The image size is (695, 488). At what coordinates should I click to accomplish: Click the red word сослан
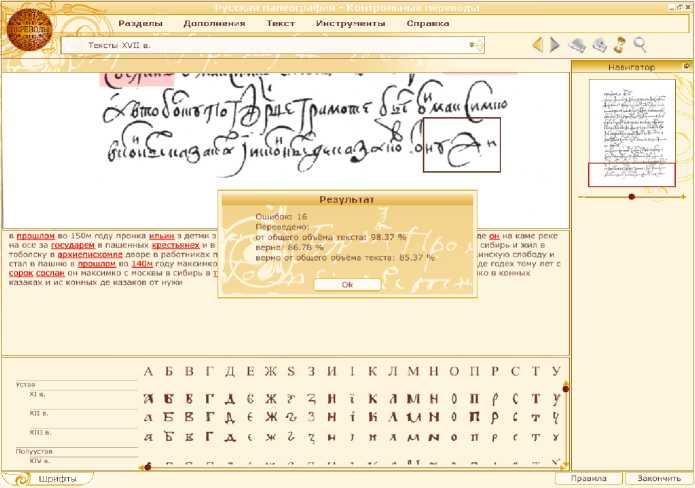[50, 273]
